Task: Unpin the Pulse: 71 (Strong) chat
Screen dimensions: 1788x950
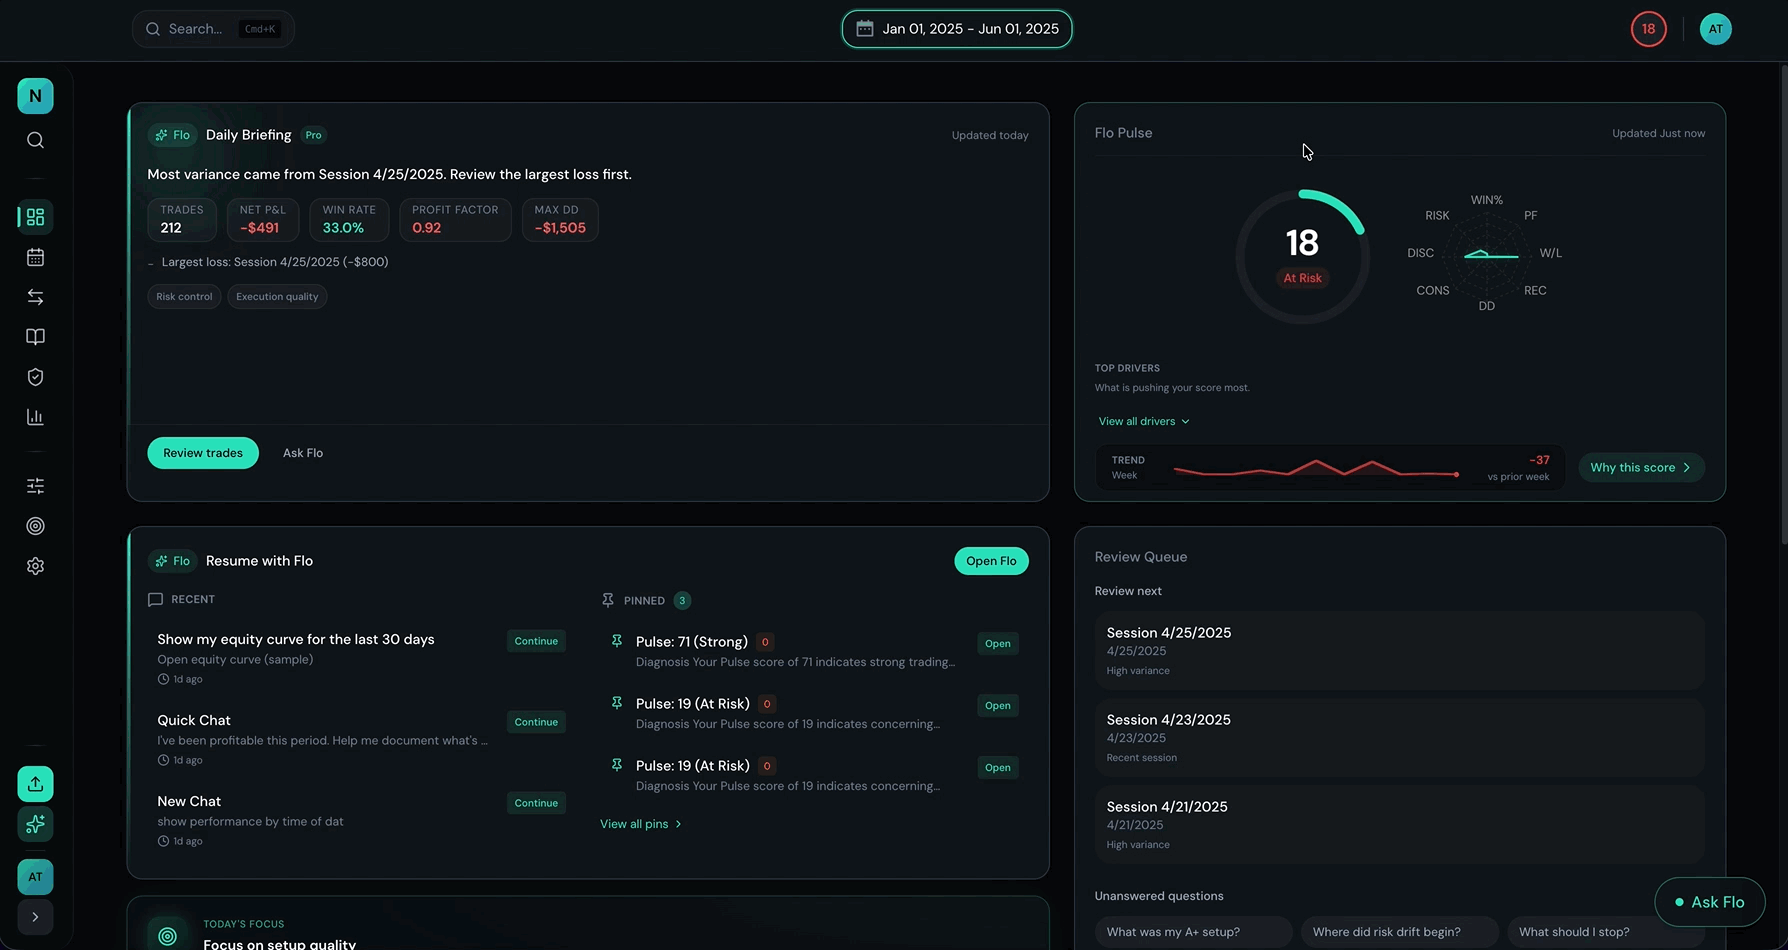Action: tap(615, 641)
